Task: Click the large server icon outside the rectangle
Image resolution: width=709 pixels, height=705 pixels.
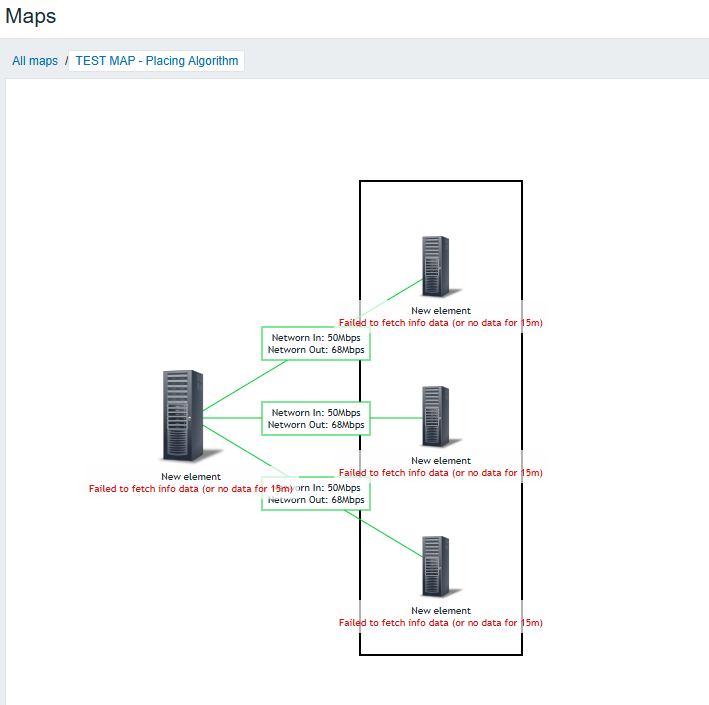Action: 183,415
